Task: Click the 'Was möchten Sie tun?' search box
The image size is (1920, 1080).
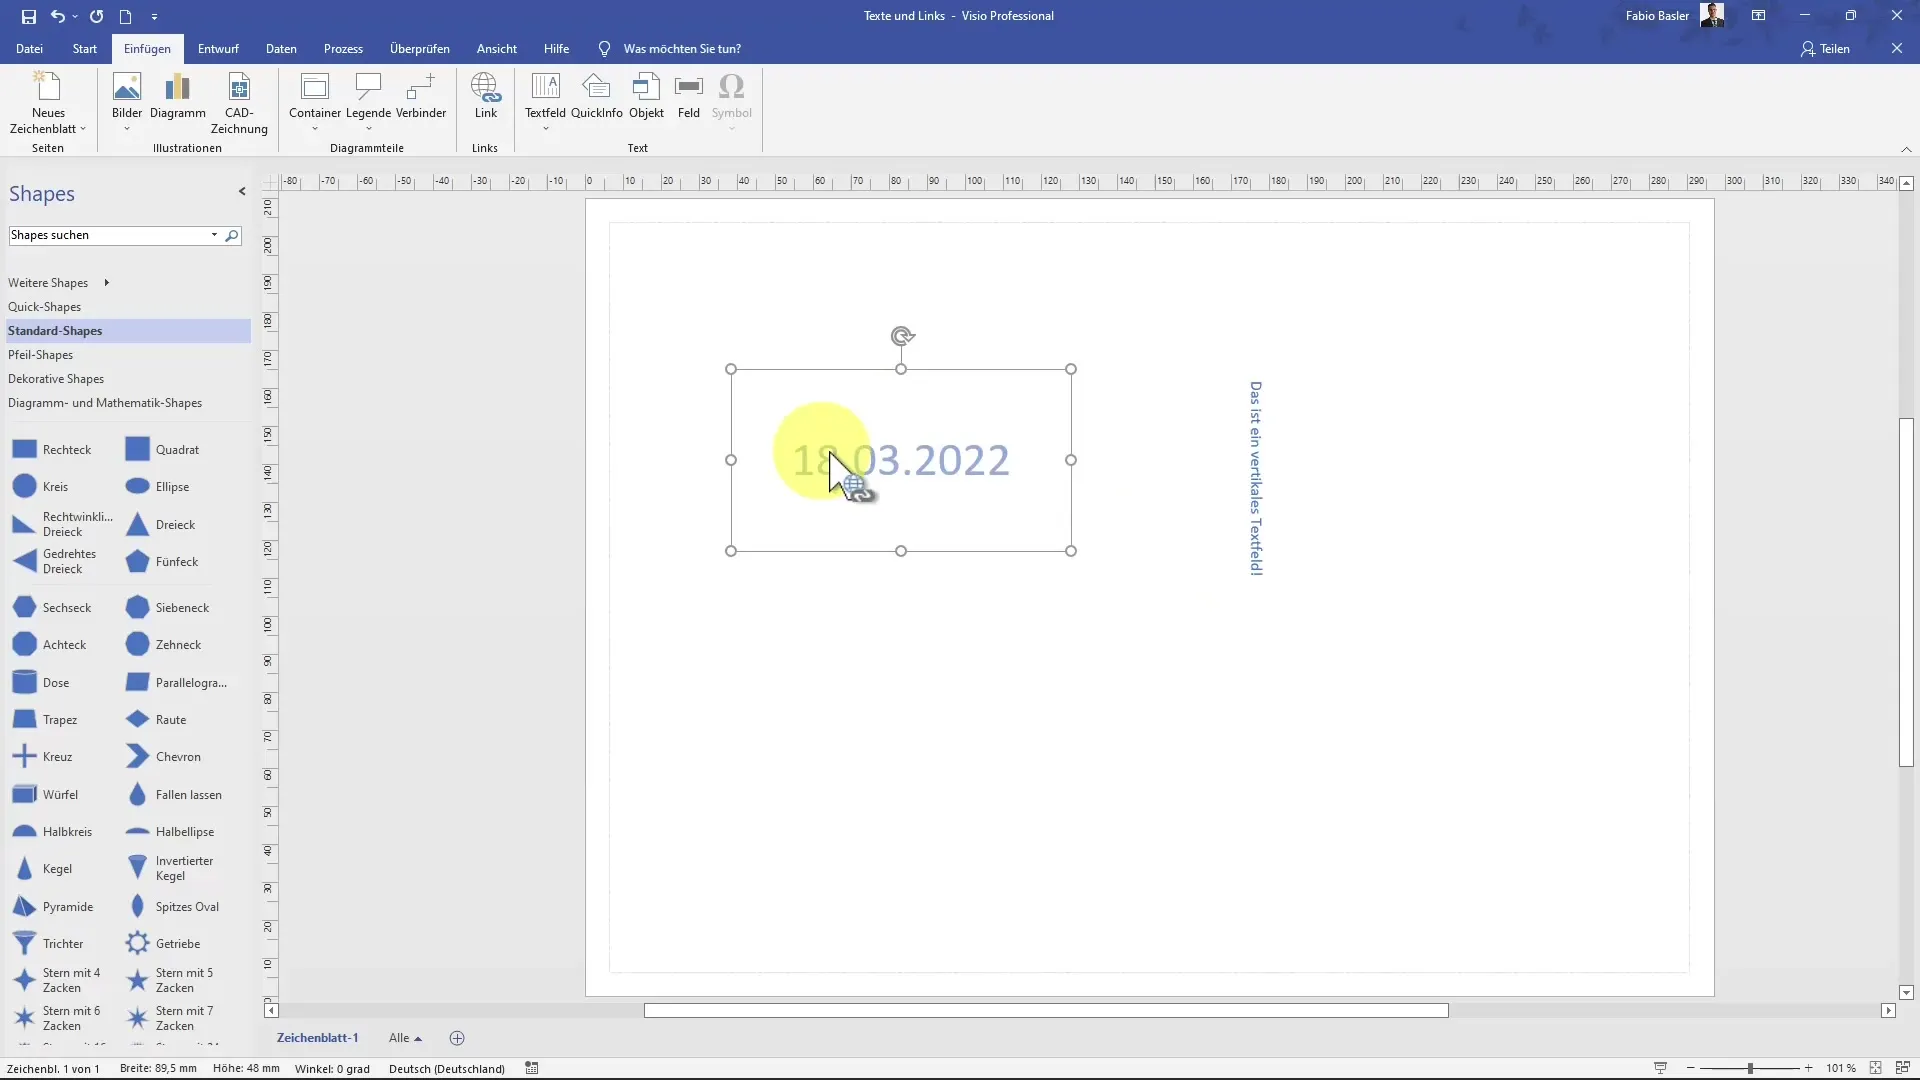Action: tap(682, 48)
